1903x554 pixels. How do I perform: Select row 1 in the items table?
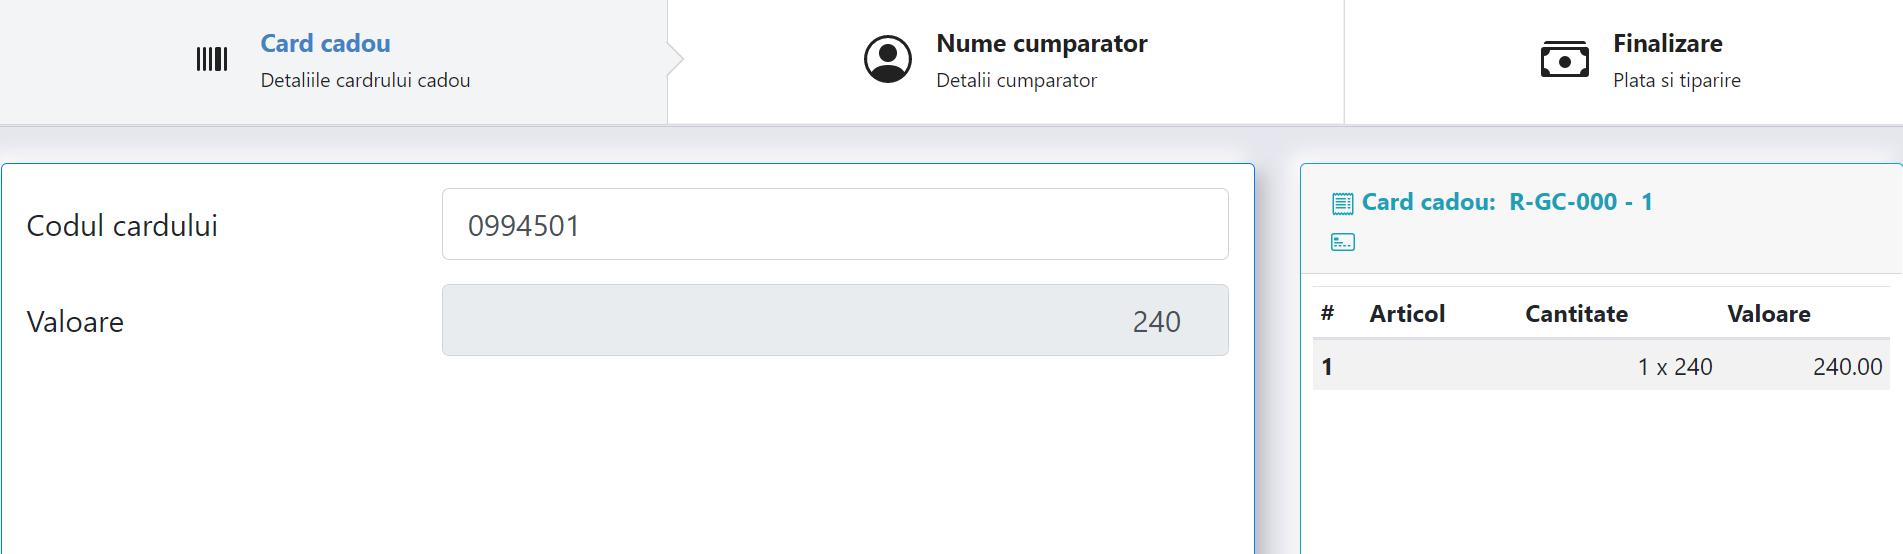click(x=1601, y=366)
